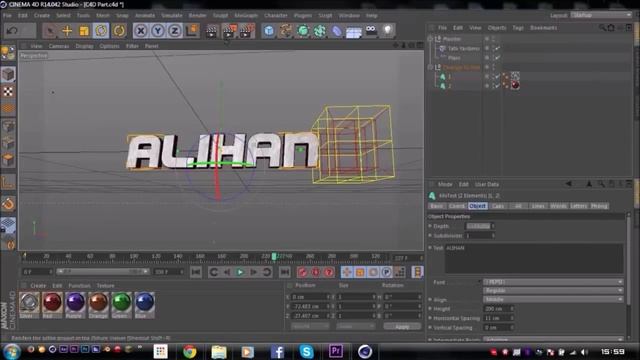Screen dimensions: 640x360
Task: Click the Text field containing ALIHAN
Action: point(534,258)
